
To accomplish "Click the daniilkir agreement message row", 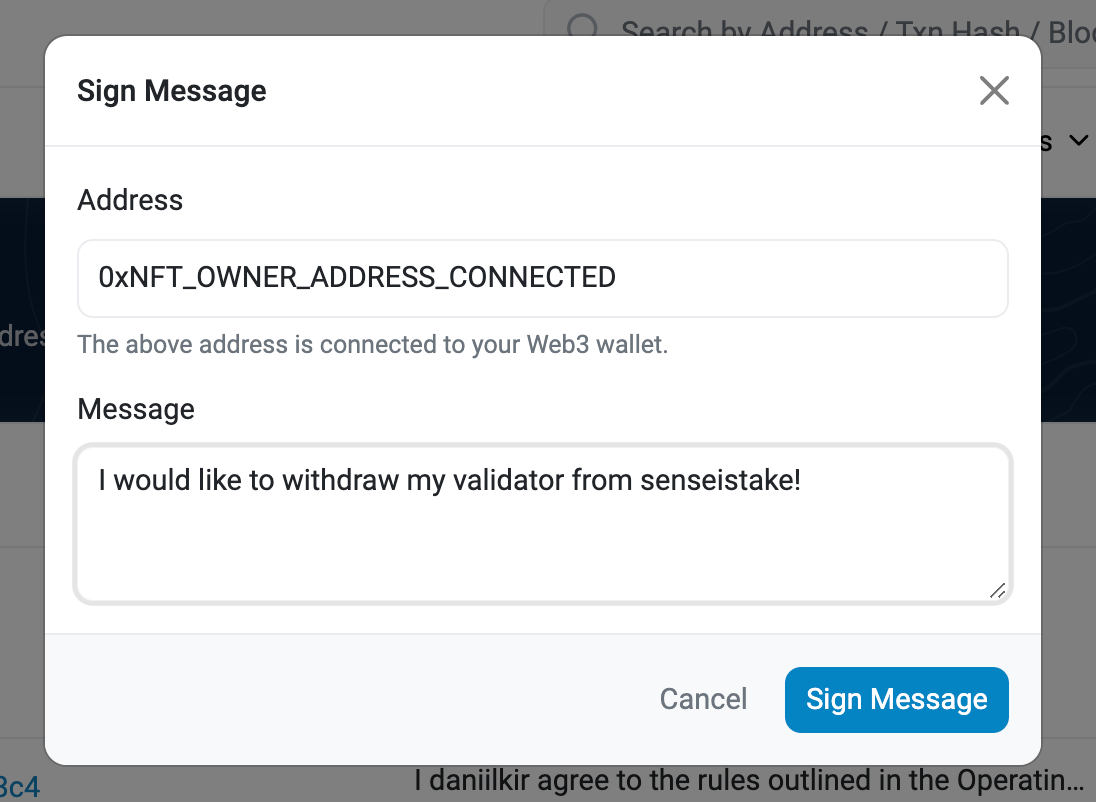I will point(749,780).
